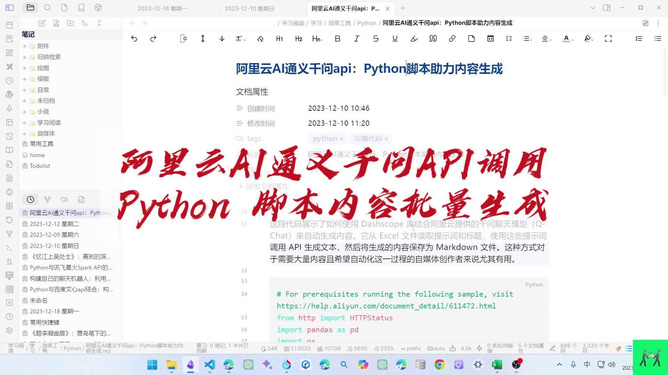668x375 pixels.
Task: Apply H1 heading style
Action: [x=279, y=39]
